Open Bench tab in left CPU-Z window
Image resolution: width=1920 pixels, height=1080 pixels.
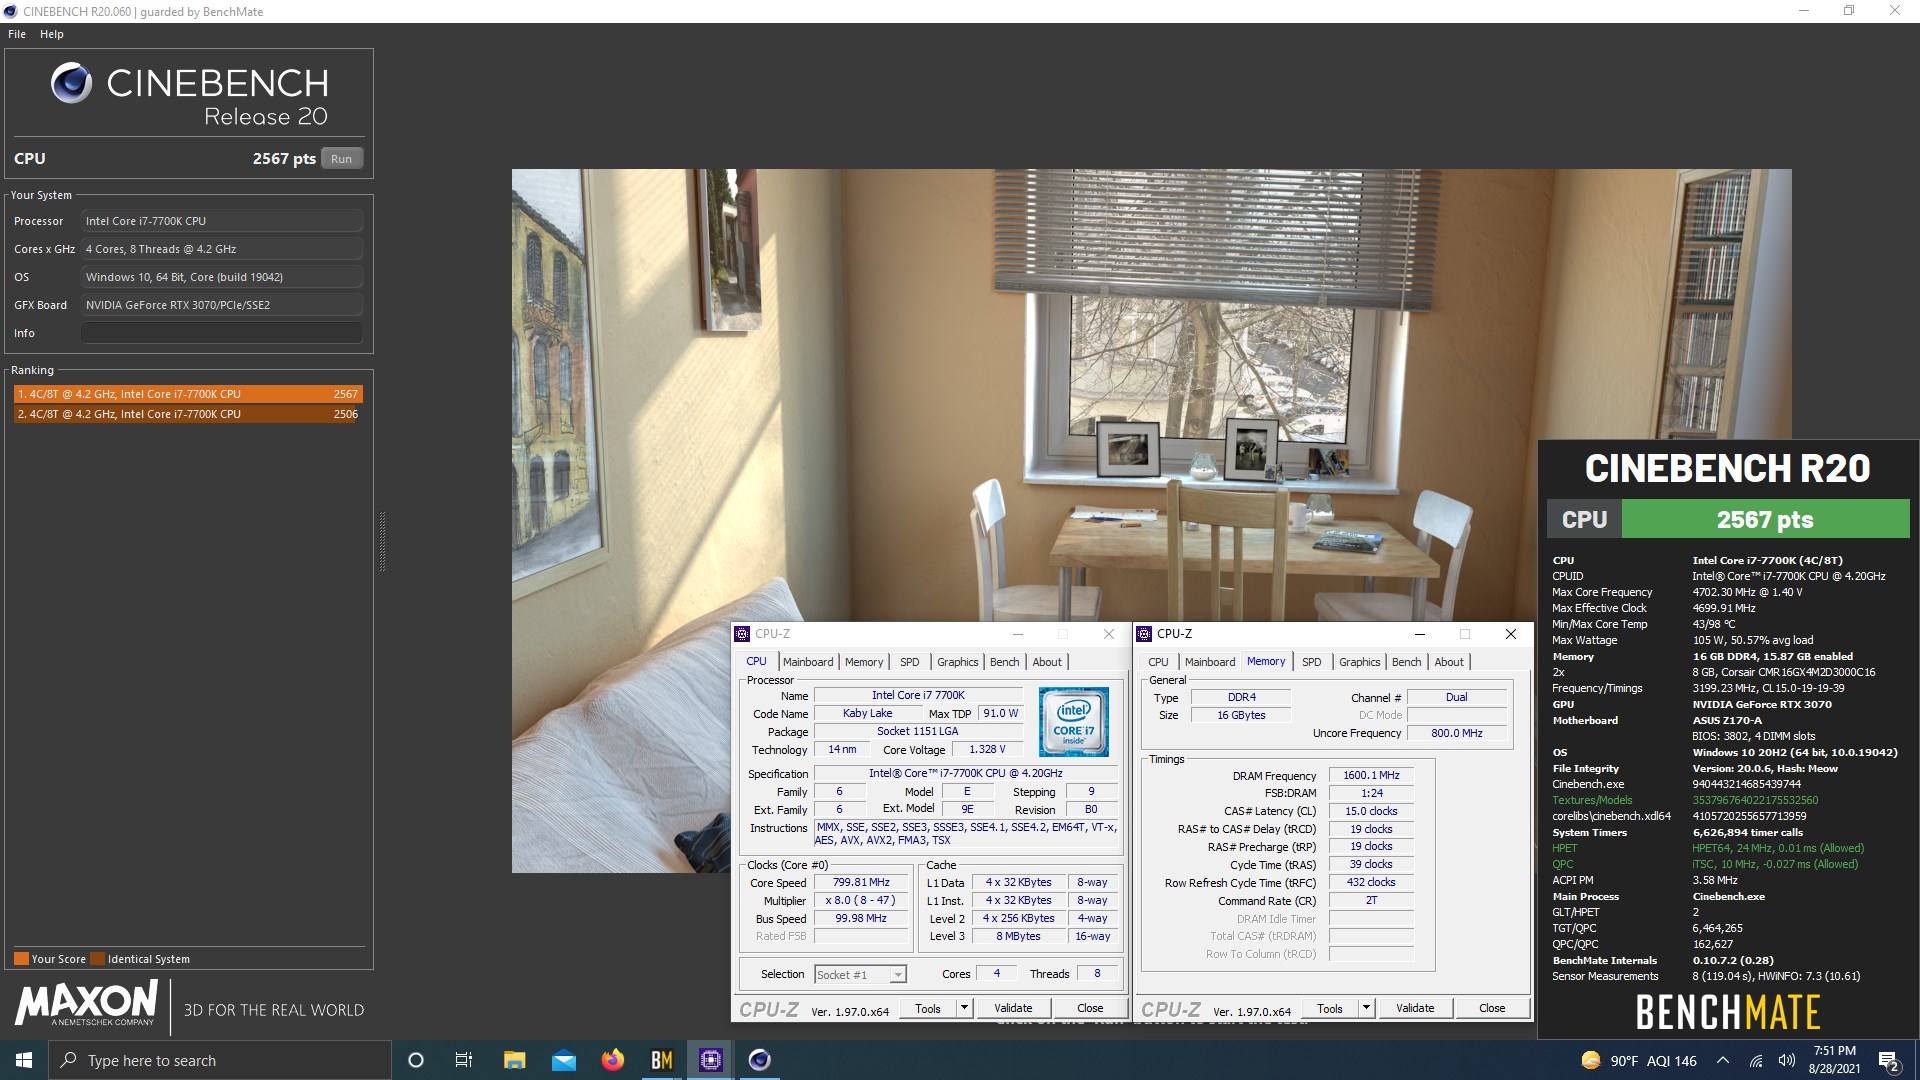pos(1004,662)
